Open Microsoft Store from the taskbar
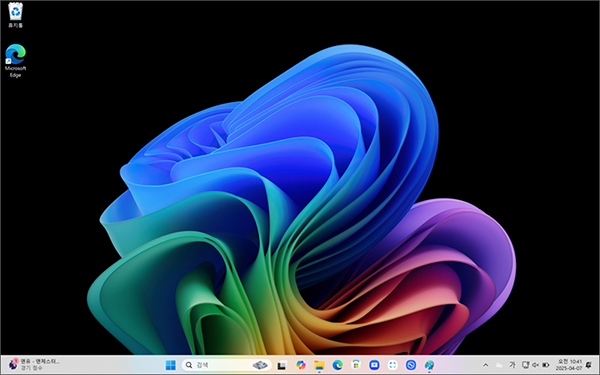 356,365
